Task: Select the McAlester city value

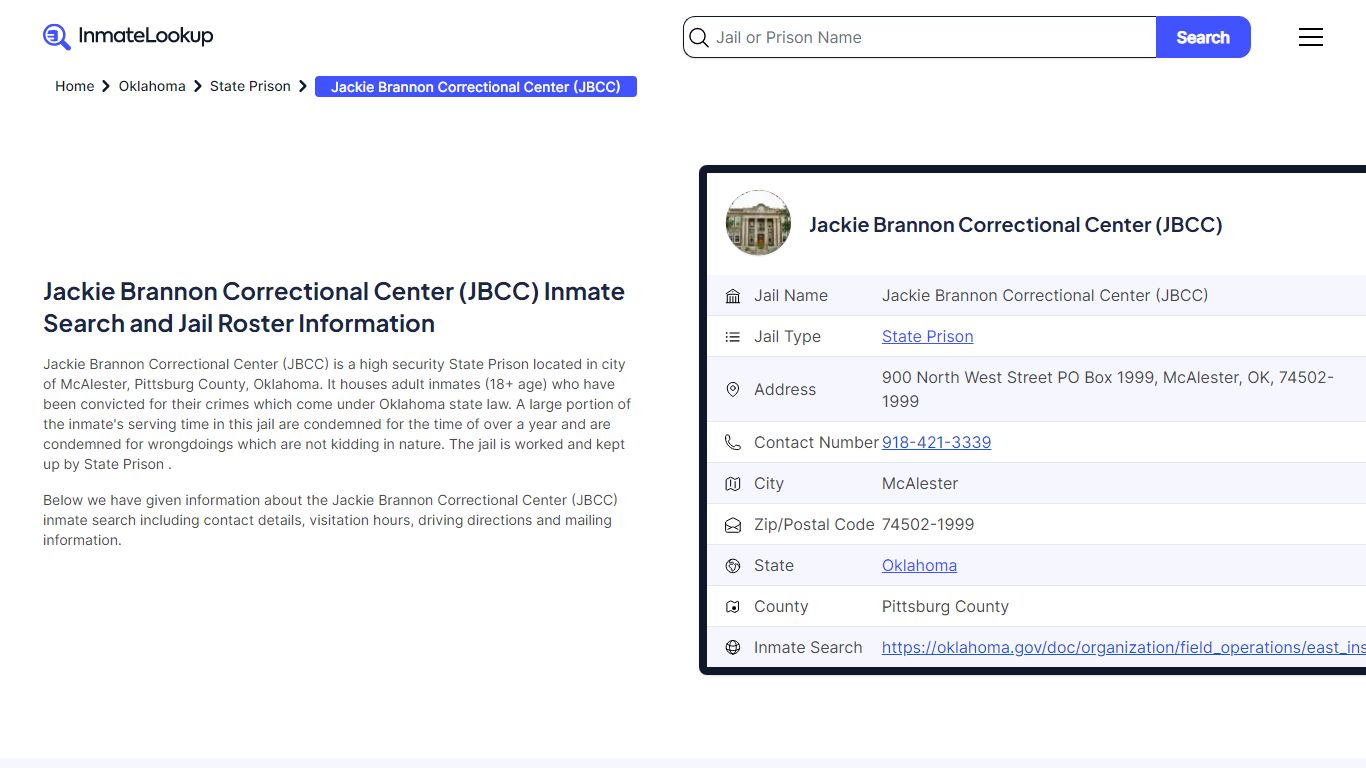Action: pos(920,484)
